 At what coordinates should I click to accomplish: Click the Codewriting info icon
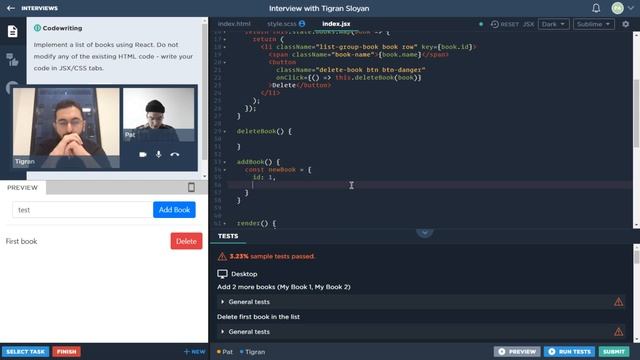click(x=37, y=28)
